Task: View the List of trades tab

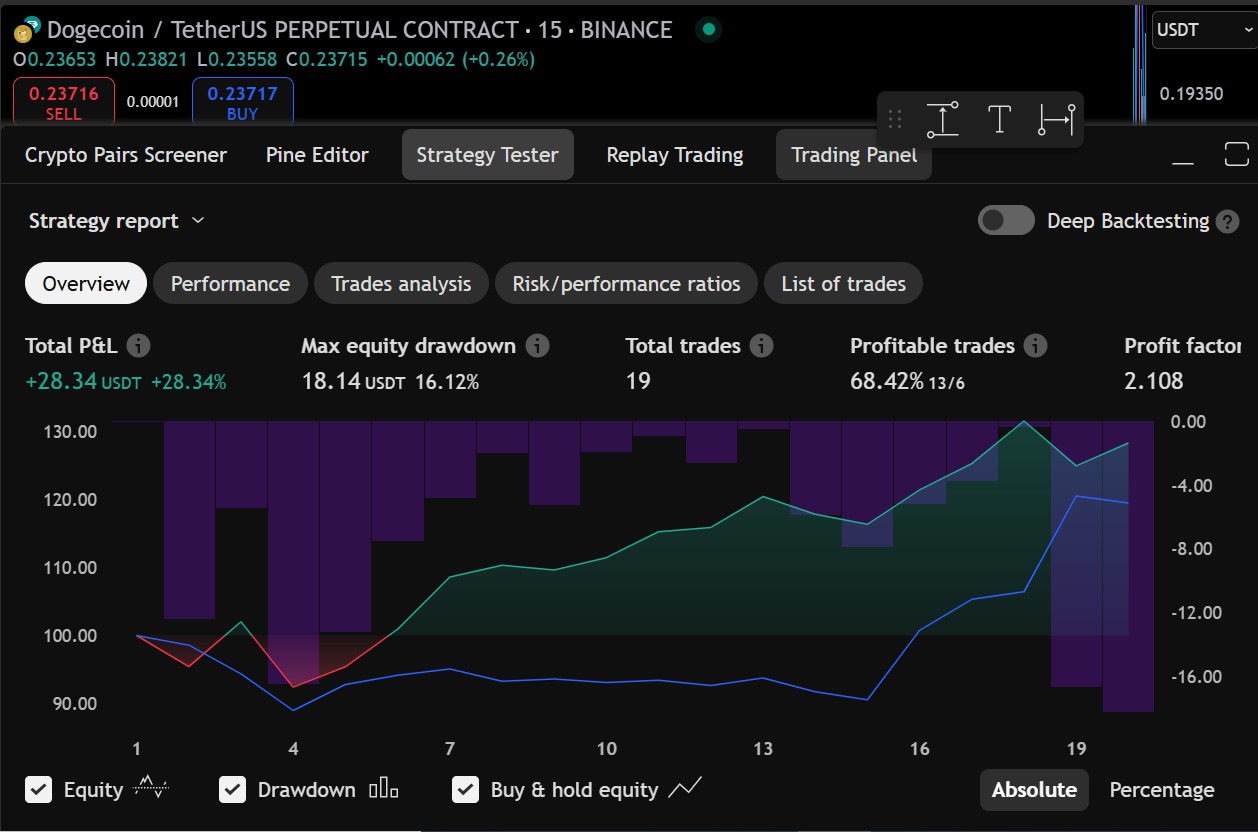Action: [844, 284]
